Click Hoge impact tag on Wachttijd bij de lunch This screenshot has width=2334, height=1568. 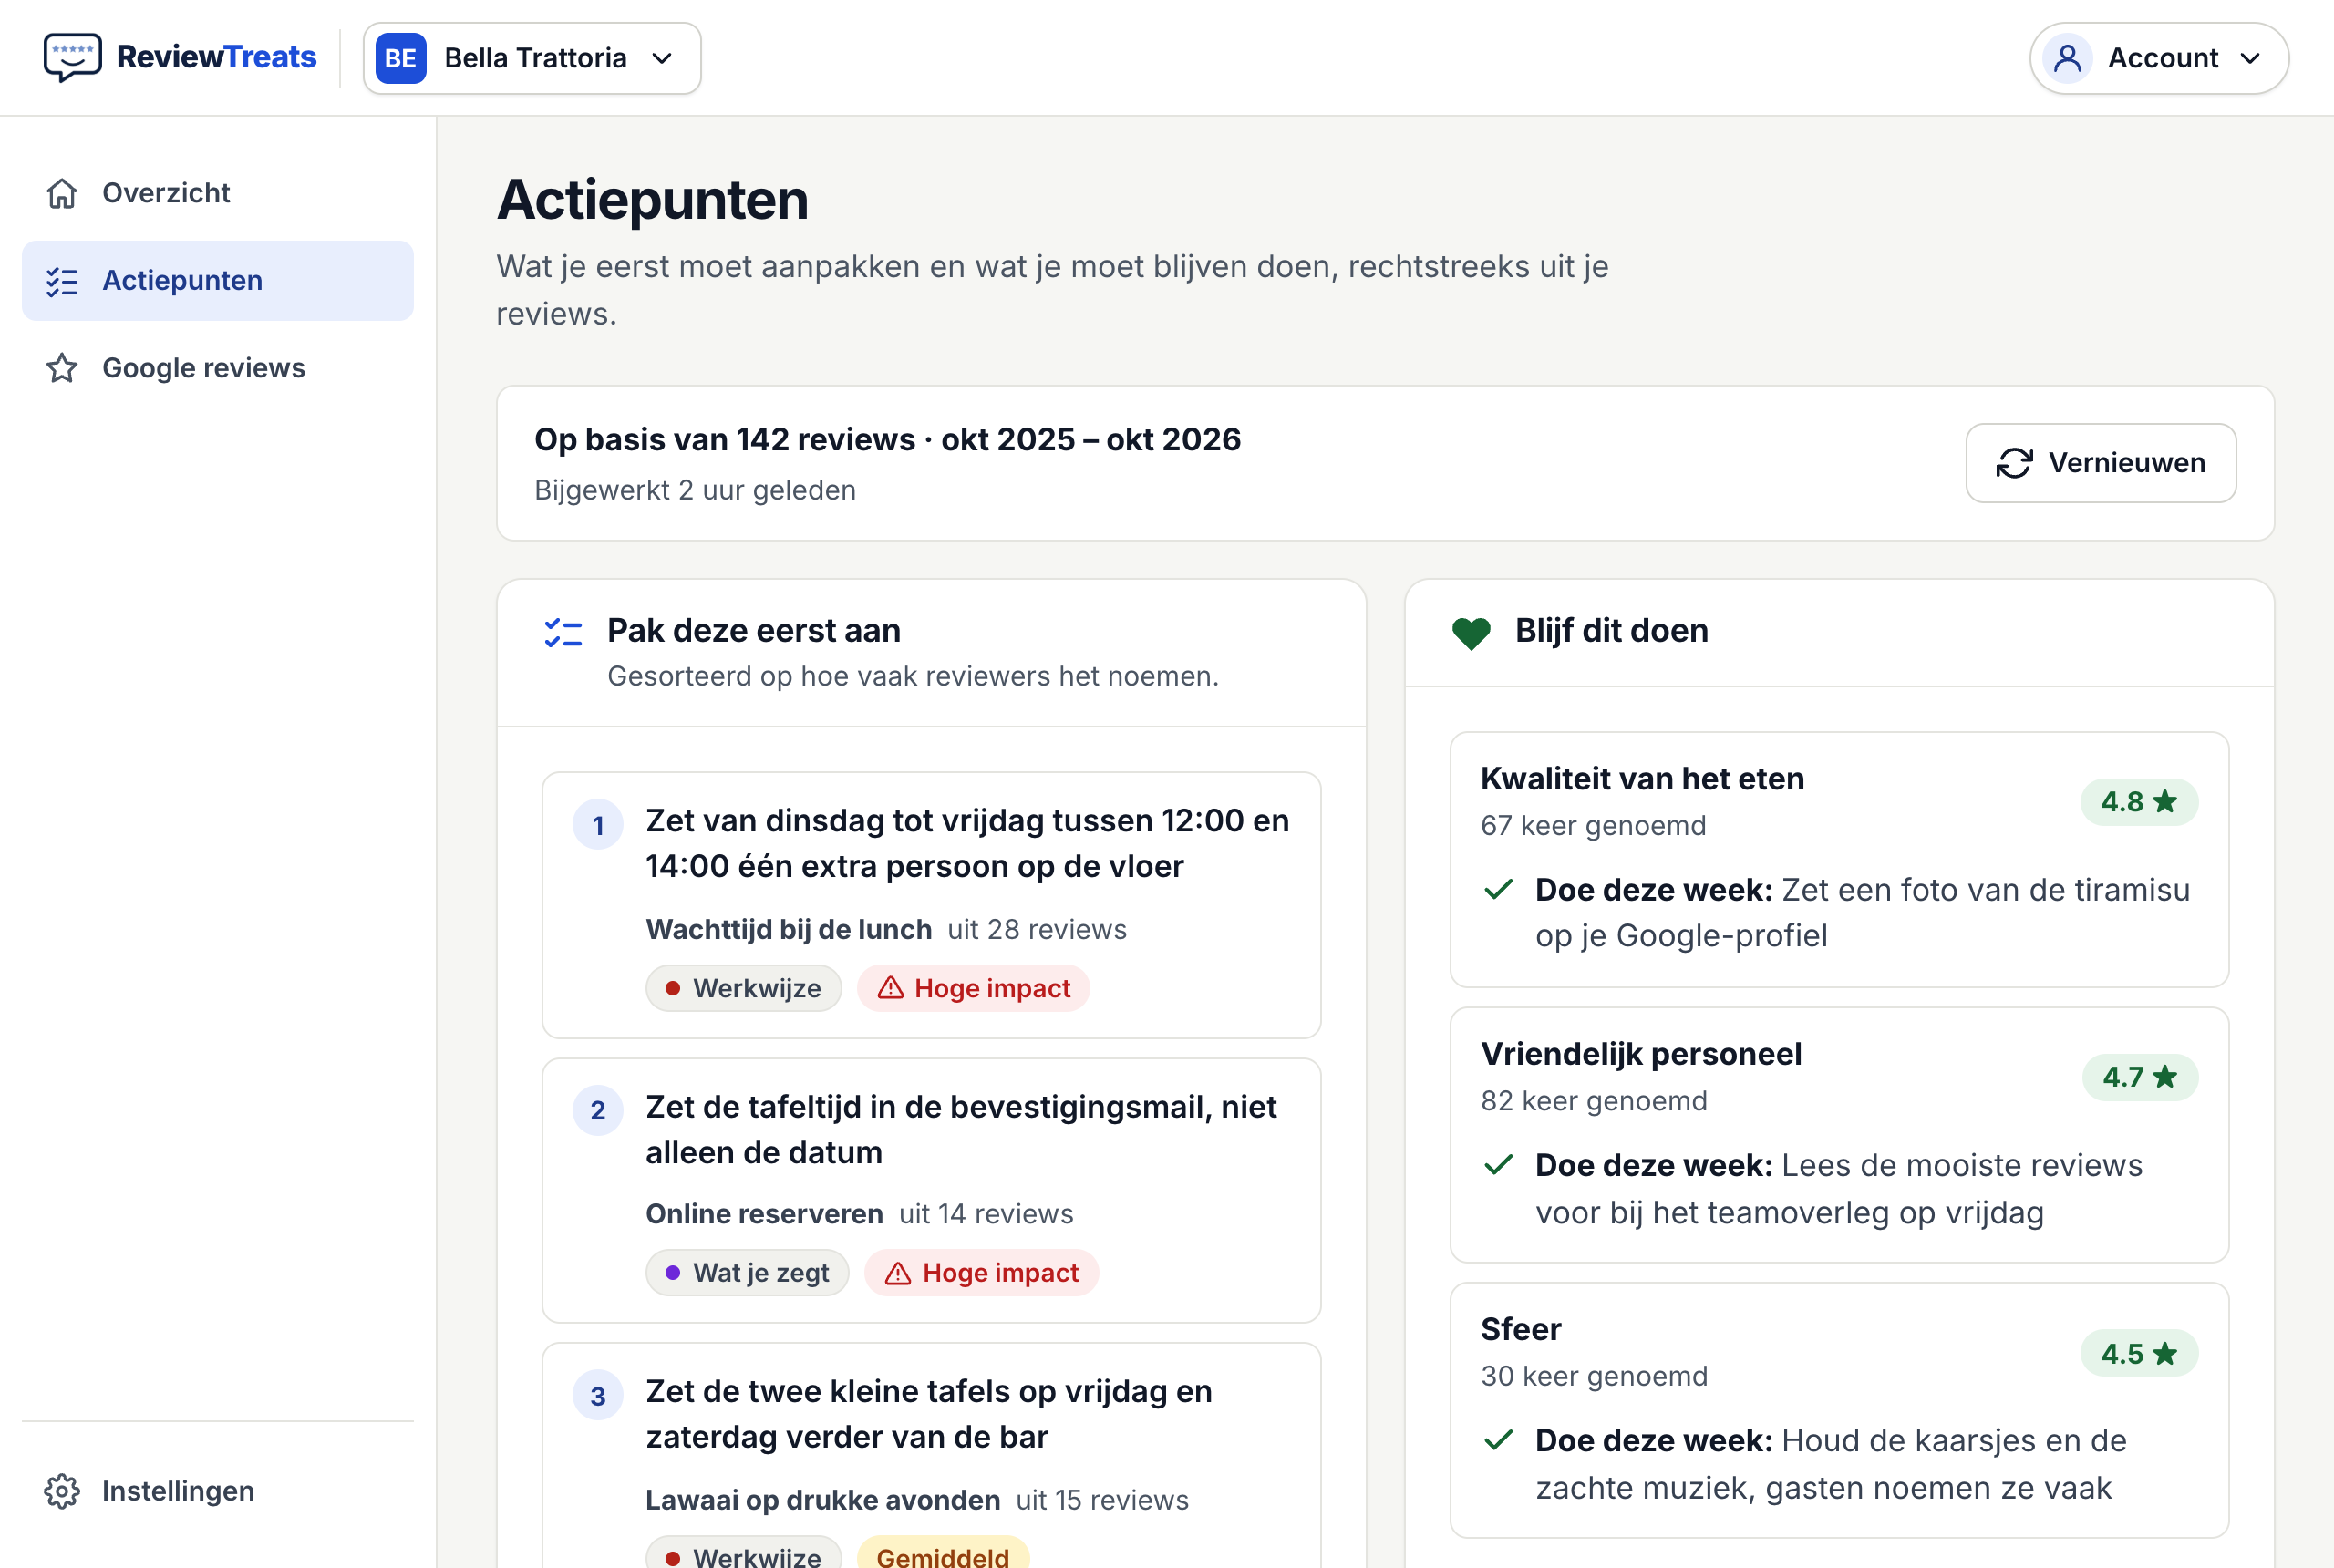pos(973,988)
